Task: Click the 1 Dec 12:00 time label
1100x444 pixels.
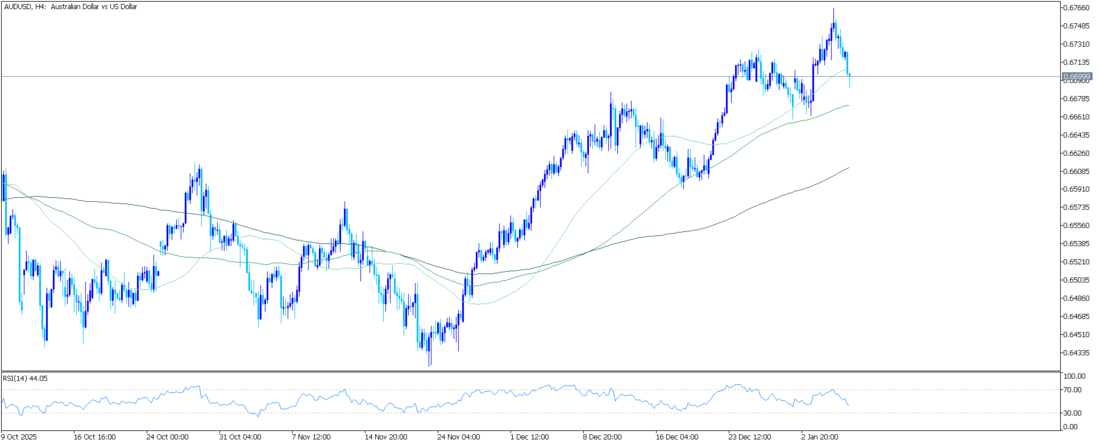Action: [x=530, y=436]
